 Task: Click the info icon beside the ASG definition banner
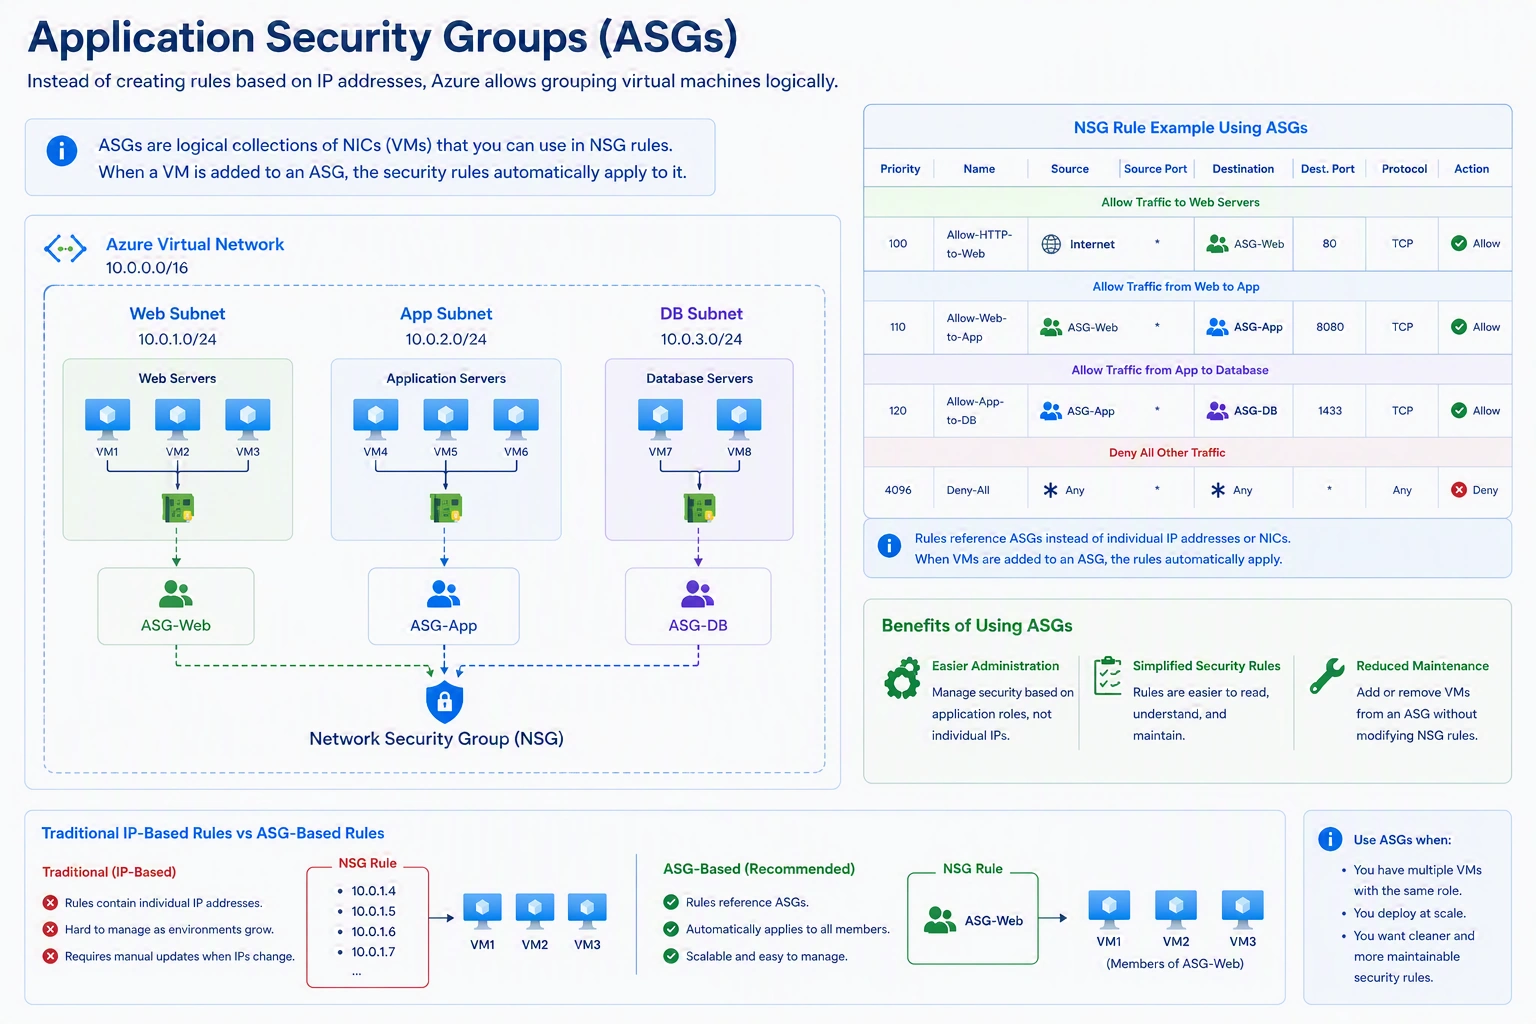click(62, 151)
